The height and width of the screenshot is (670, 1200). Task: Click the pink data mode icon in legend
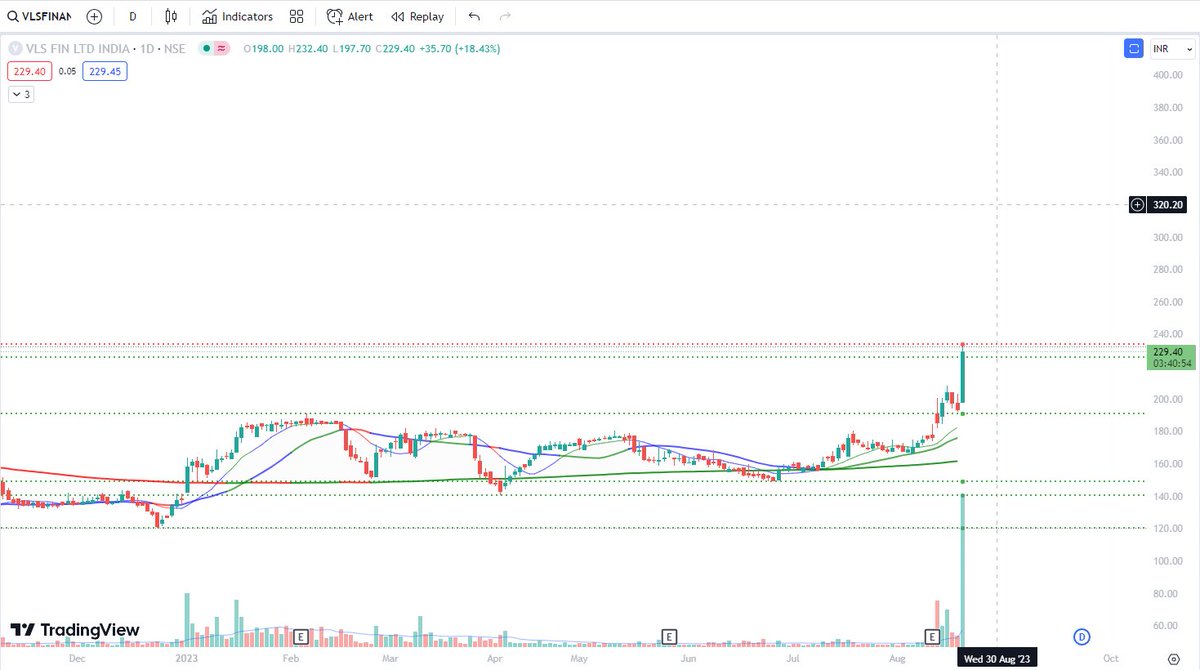point(221,48)
